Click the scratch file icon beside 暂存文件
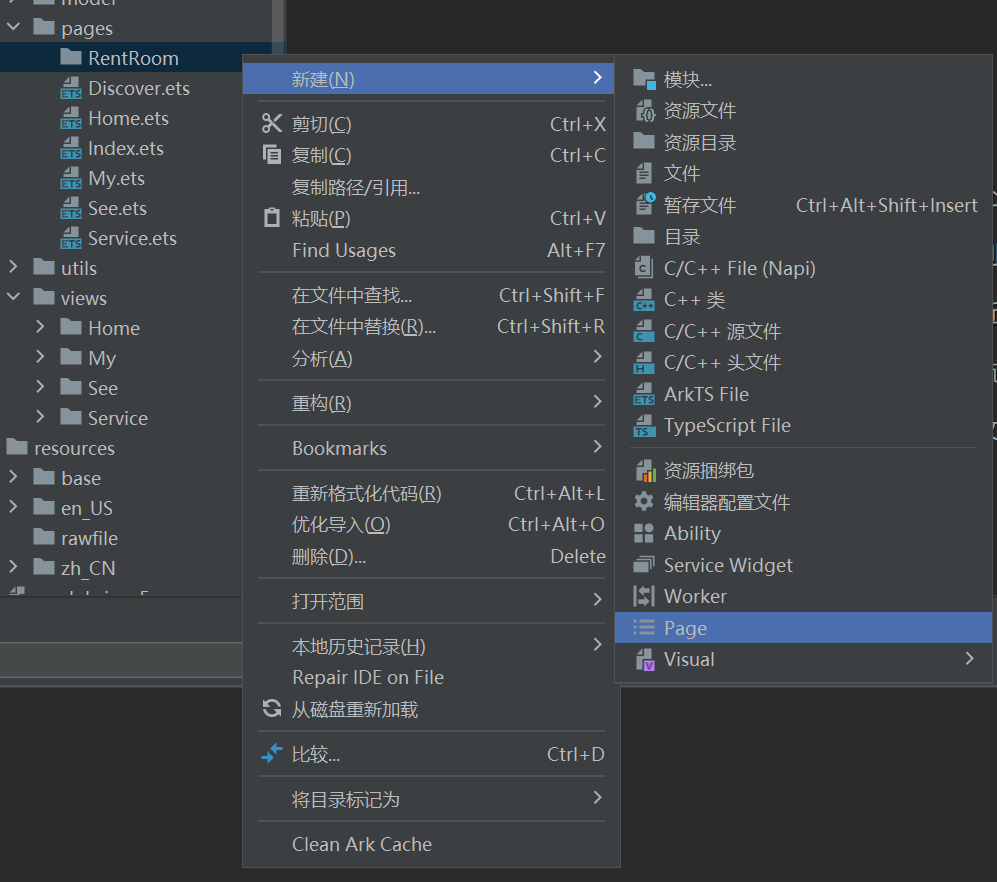 [x=645, y=204]
